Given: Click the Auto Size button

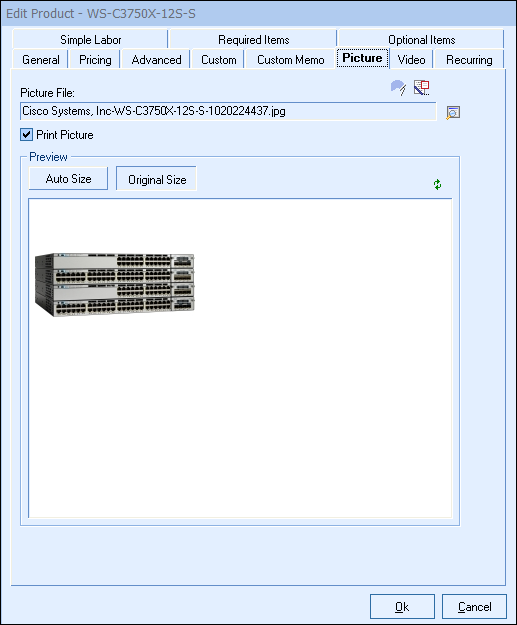Looking at the screenshot, I should [x=68, y=179].
